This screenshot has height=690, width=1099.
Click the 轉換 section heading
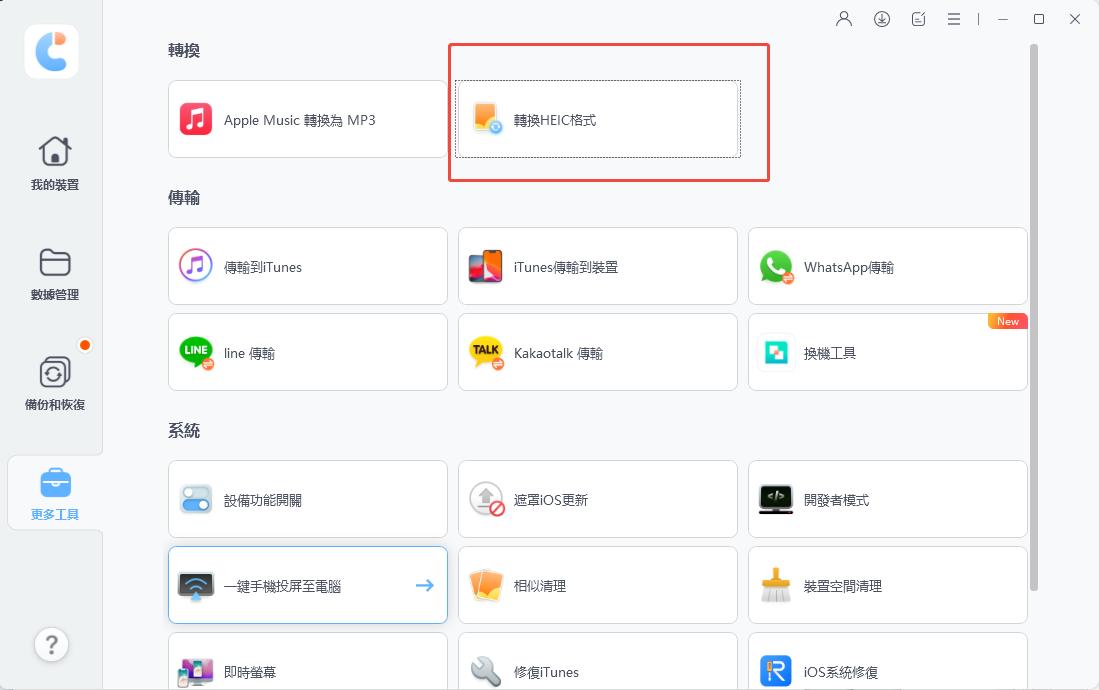184,50
